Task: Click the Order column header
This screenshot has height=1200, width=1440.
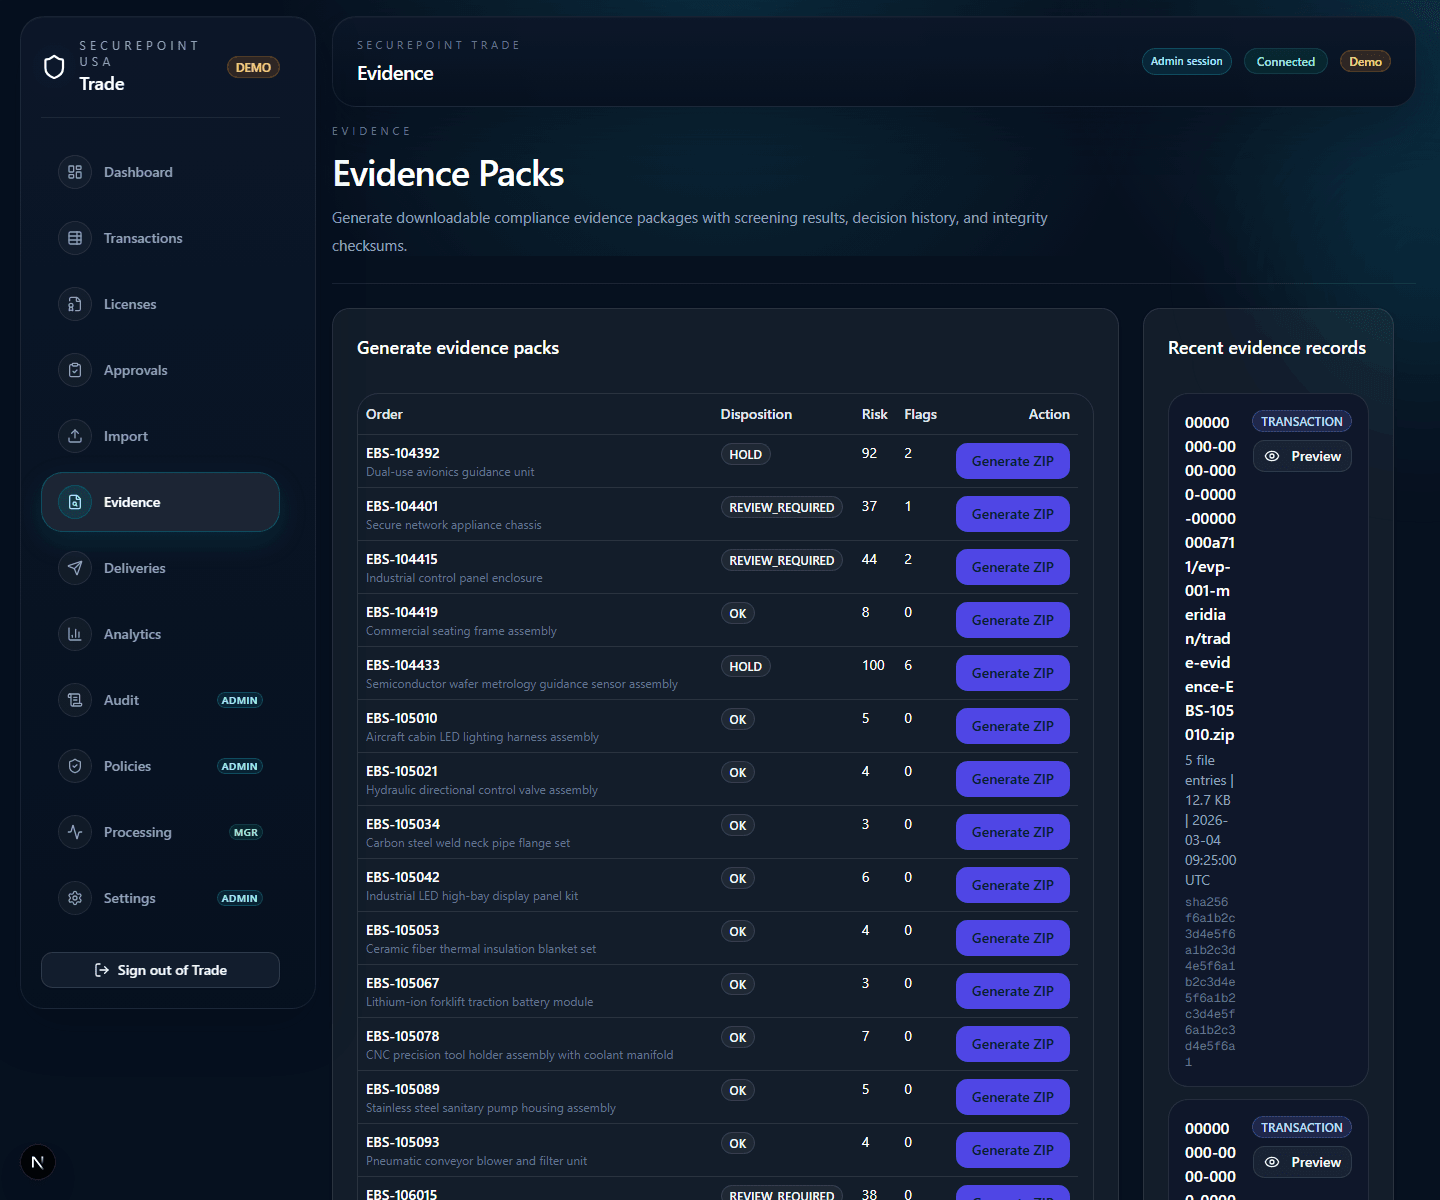Action: (x=384, y=414)
